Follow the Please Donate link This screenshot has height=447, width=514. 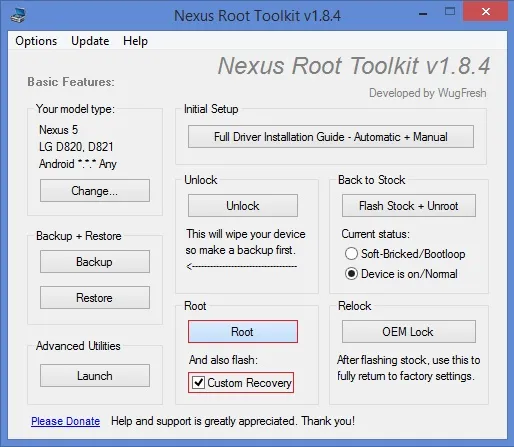click(65, 421)
